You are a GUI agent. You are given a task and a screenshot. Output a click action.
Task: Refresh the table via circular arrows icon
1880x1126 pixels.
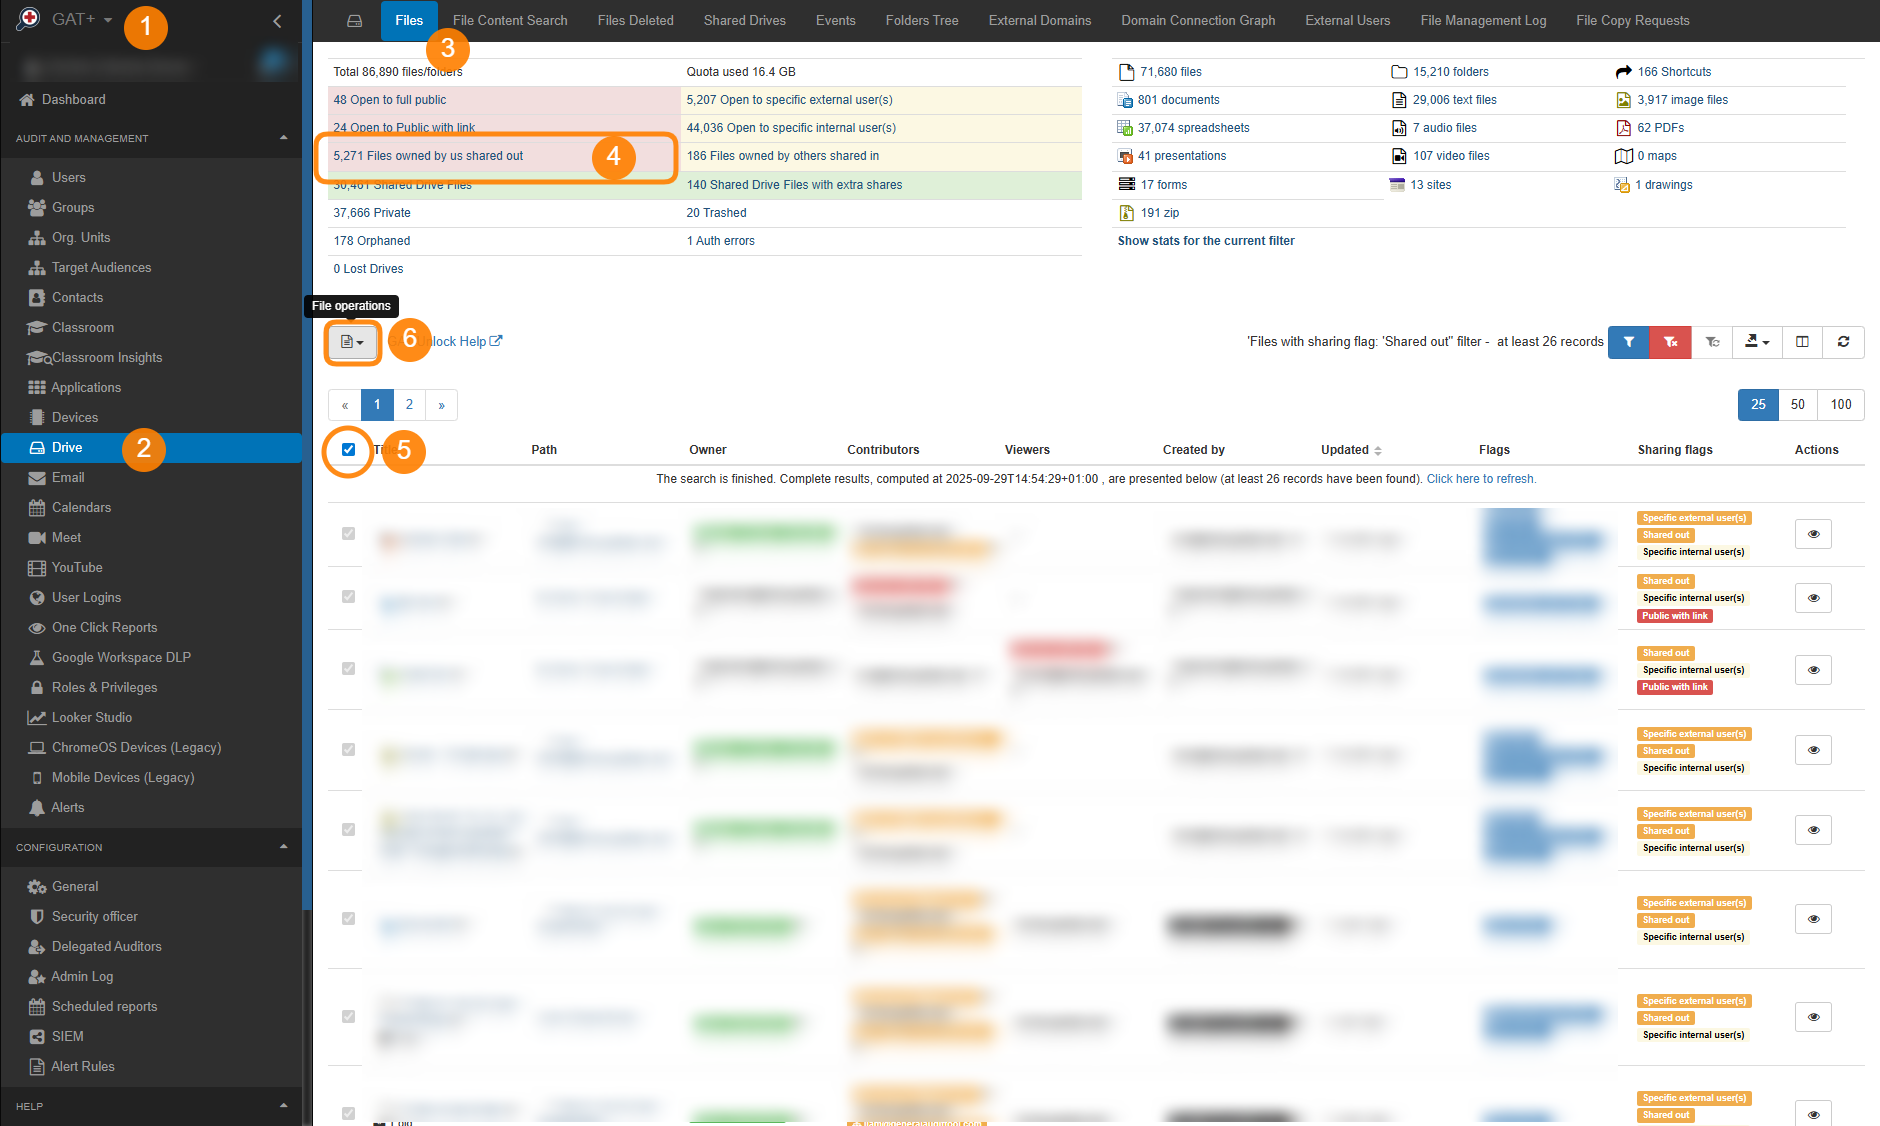tap(1843, 342)
